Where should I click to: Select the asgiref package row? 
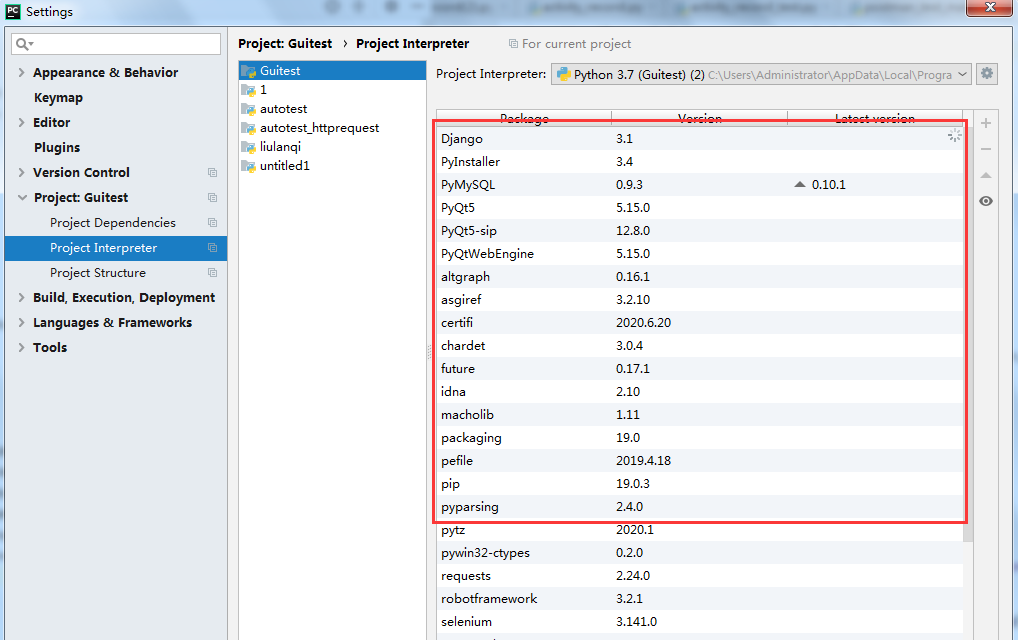[x=699, y=300]
